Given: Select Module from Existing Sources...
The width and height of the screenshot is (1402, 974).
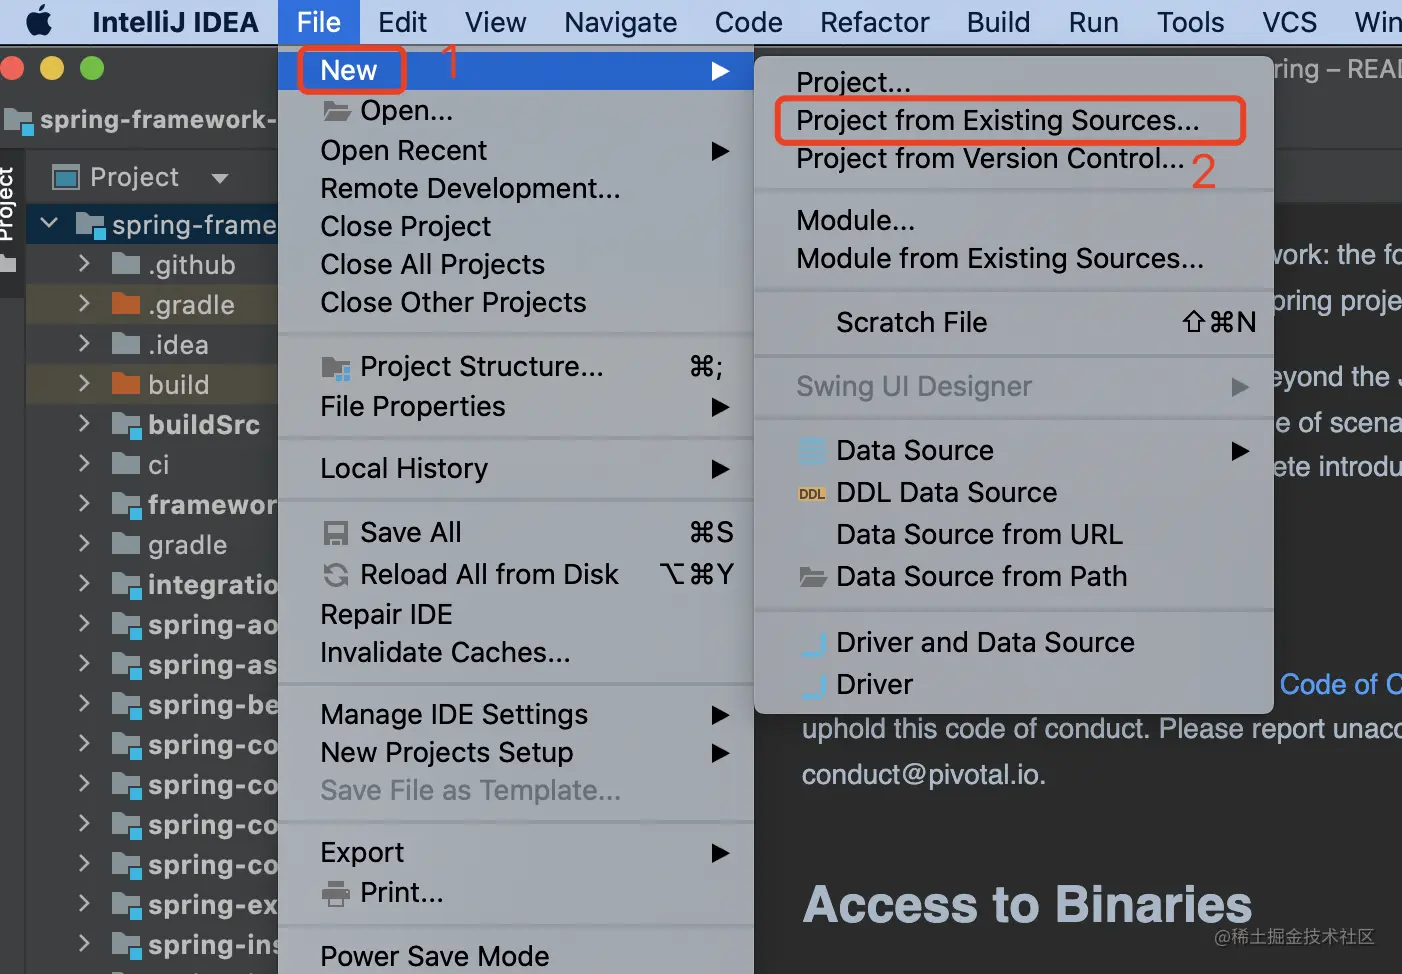Looking at the screenshot, I should pyautogui.click(x=999, y=258).
